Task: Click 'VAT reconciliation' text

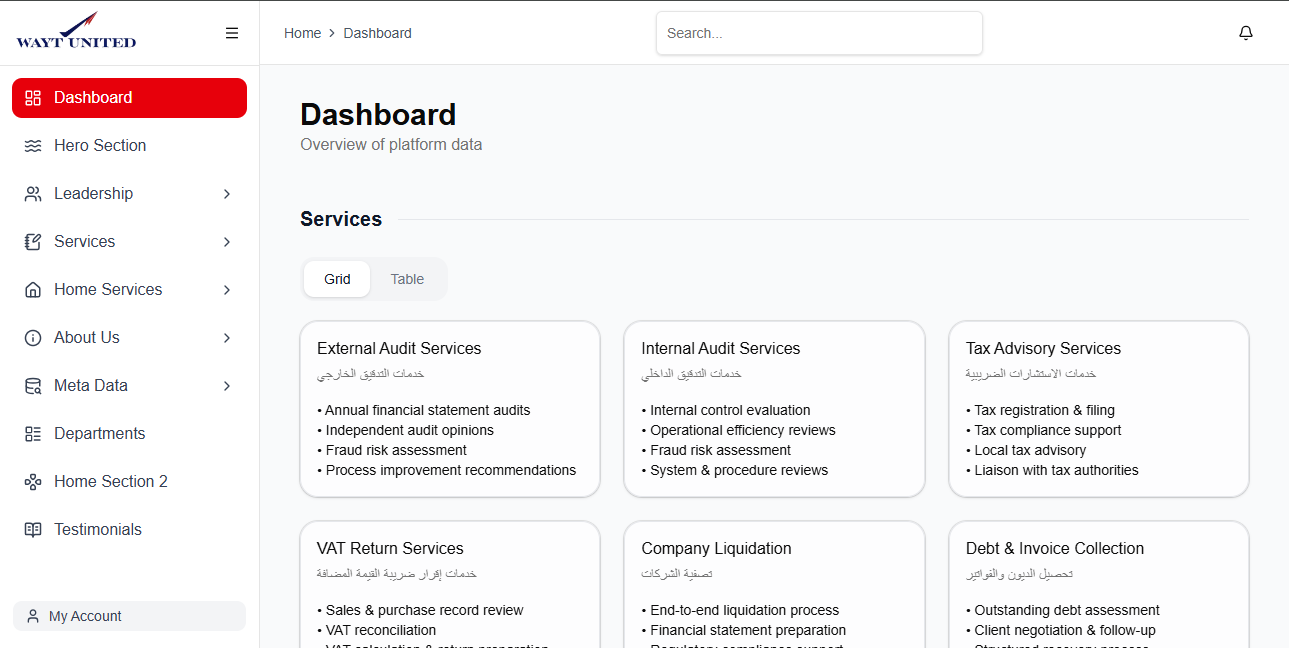Action: point(381,630)
